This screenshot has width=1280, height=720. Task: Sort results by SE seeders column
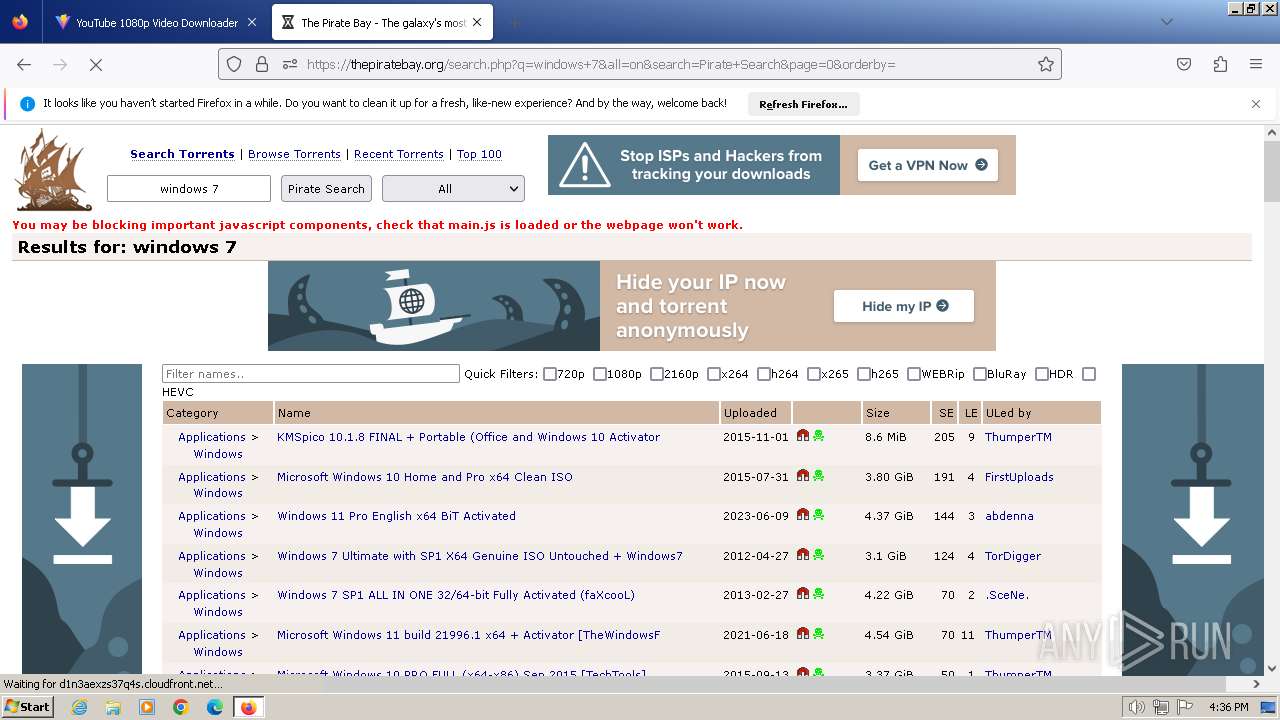coord(946,413)
